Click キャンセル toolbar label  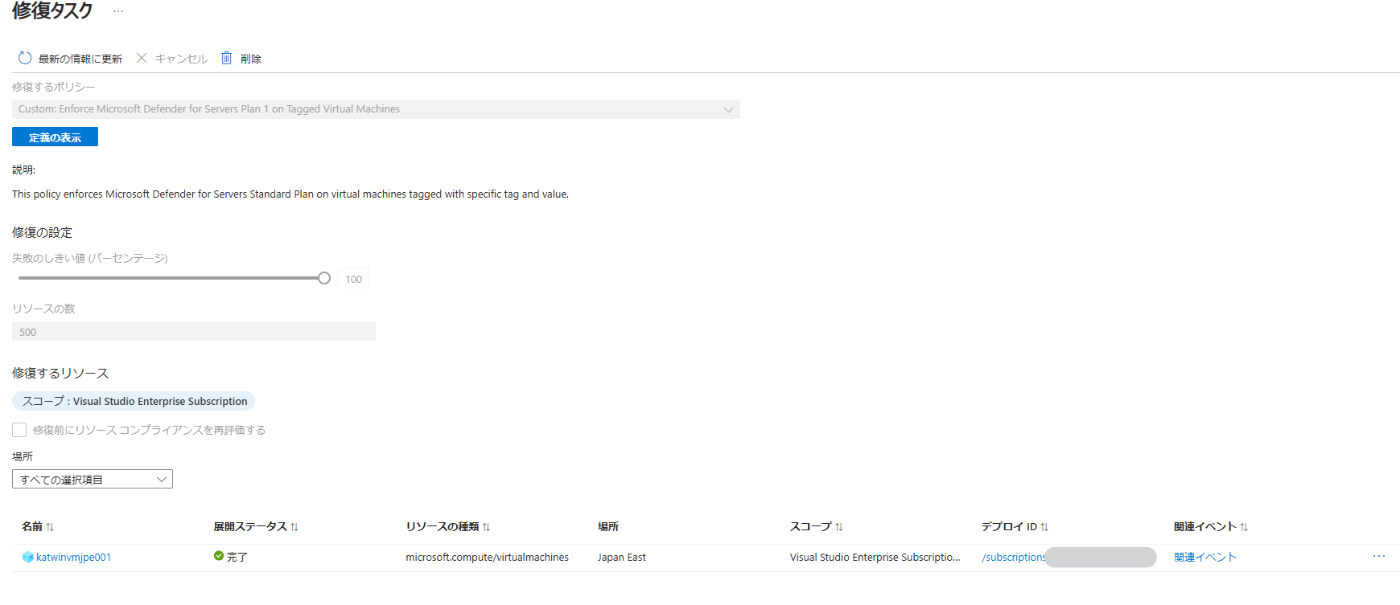181,59
